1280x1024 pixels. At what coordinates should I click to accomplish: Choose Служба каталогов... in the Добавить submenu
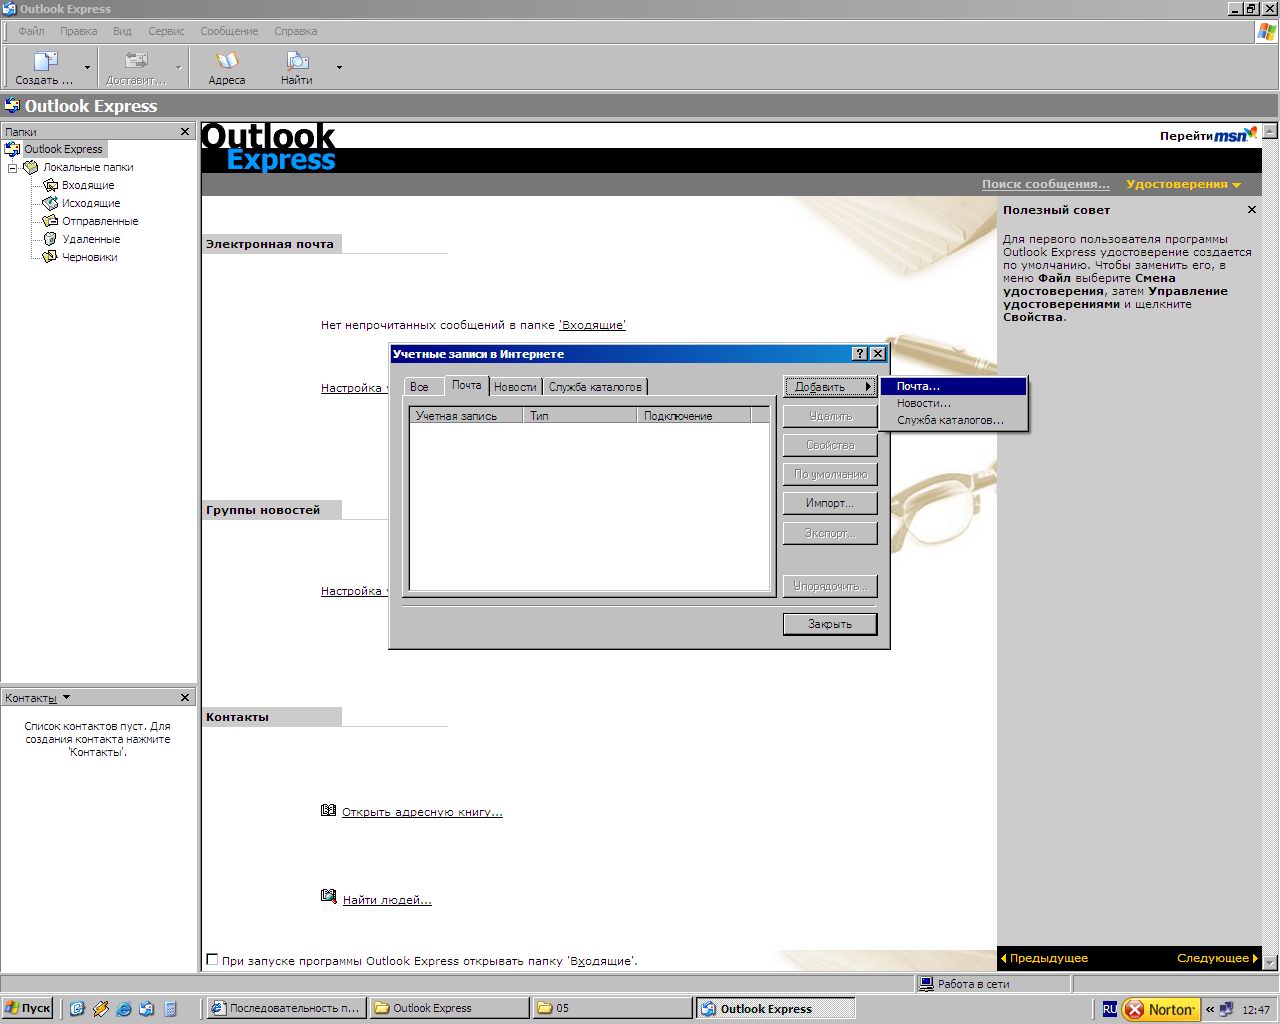tap(953, 420)
